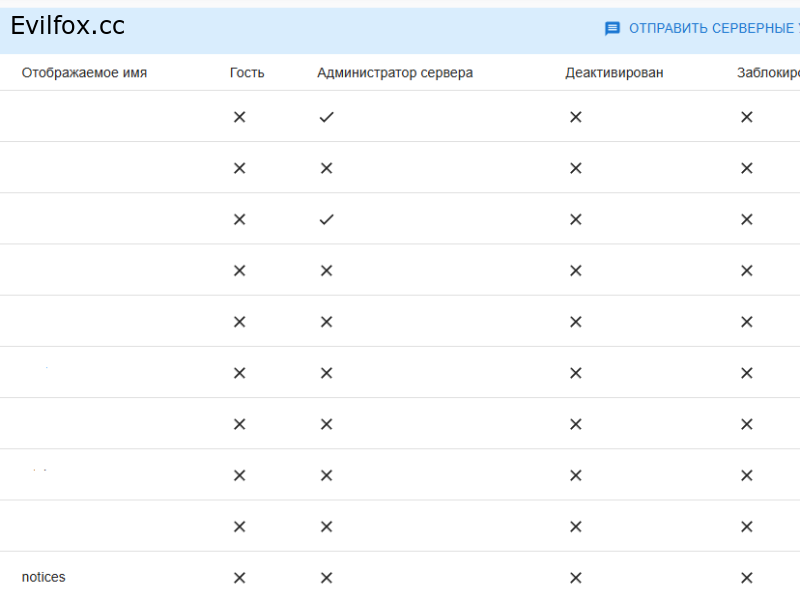
Task: Click the server admin cross in notices row
Action: (x=326, y=578)
